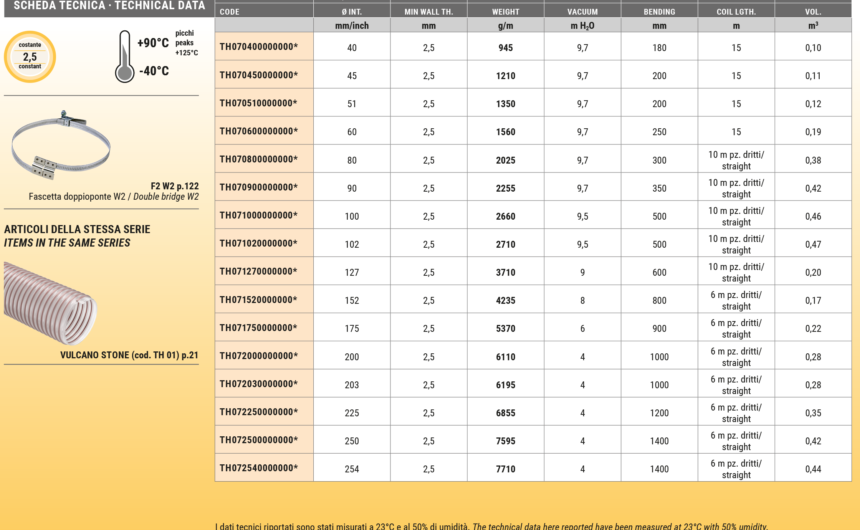Open the F2 W2 p.122 reference

[174, 185]
